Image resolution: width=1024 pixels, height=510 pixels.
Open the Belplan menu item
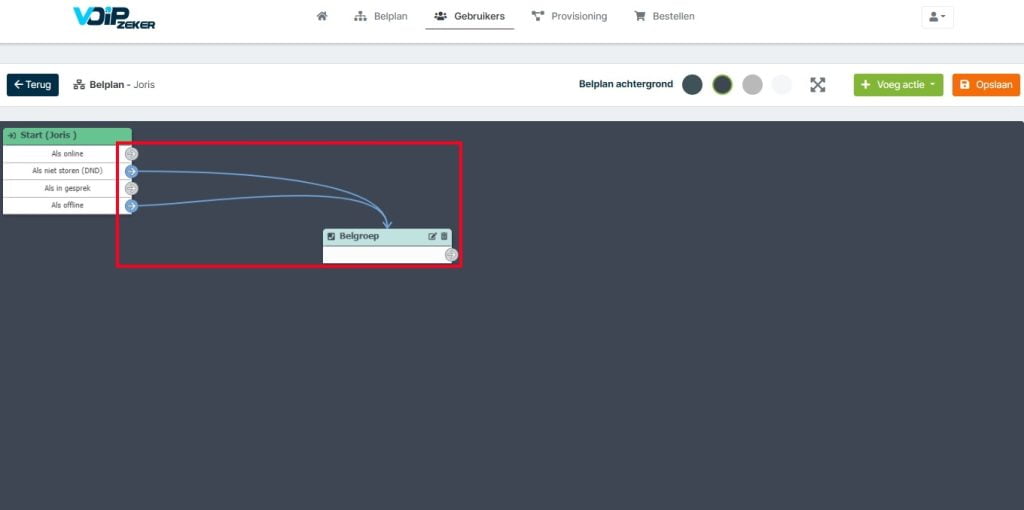(x=381, y=16)
